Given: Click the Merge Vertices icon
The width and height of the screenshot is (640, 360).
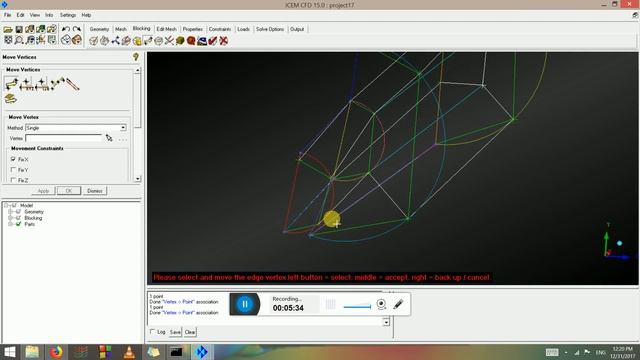Looking at the screenshot, I should [x=116, y=41].
